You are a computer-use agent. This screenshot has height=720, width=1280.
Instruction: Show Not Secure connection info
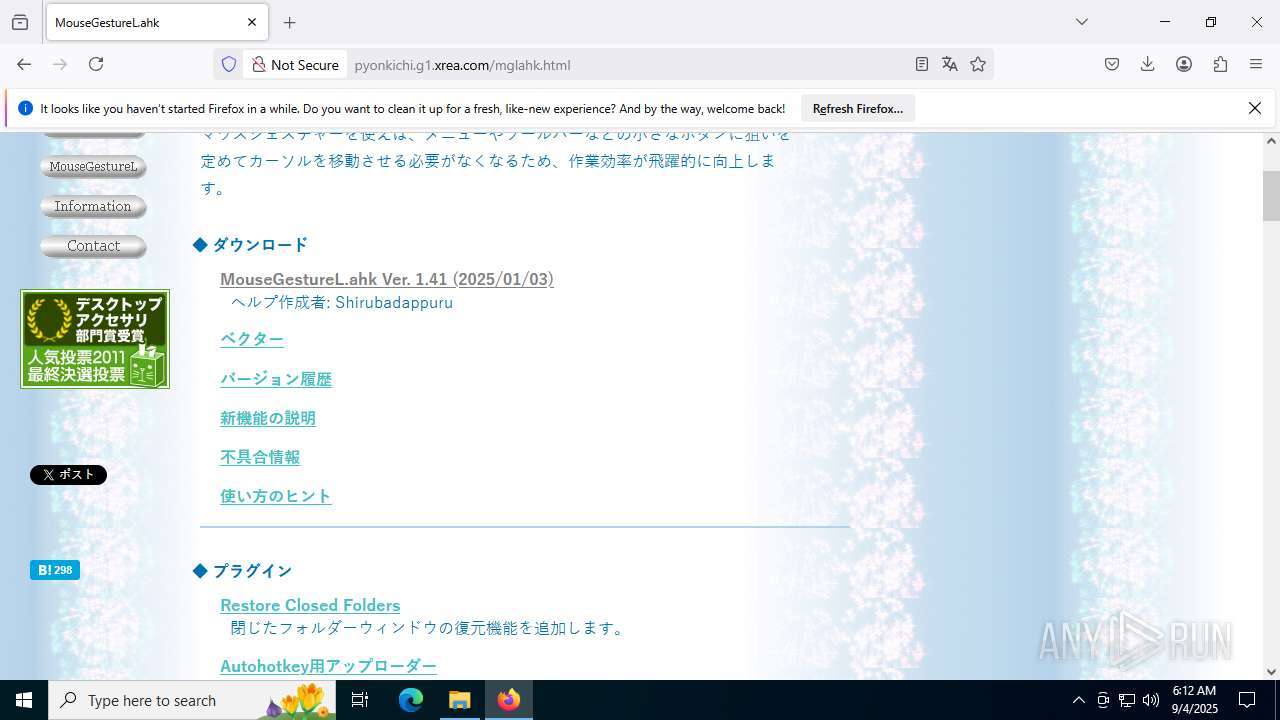(295, 64)
